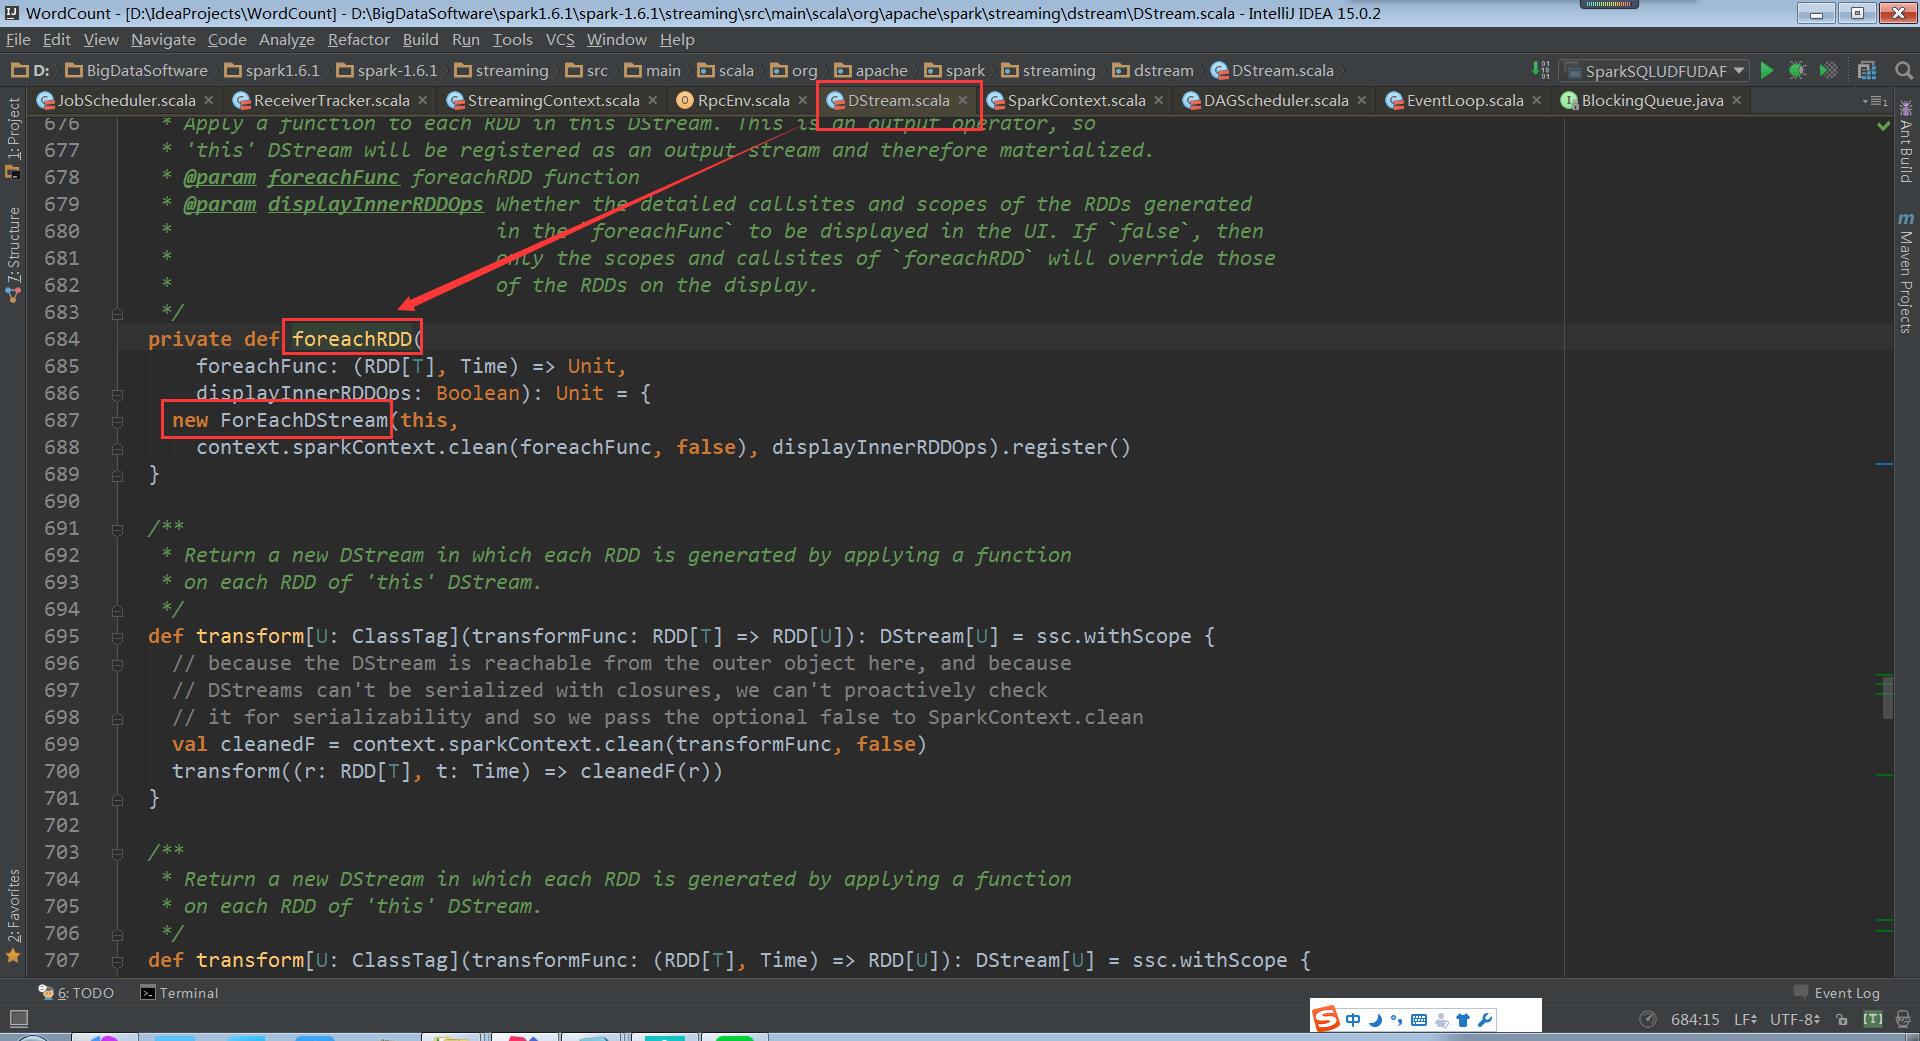
Task: Switch to SparkContext.scala tab
Action: tap(1076, 100)
